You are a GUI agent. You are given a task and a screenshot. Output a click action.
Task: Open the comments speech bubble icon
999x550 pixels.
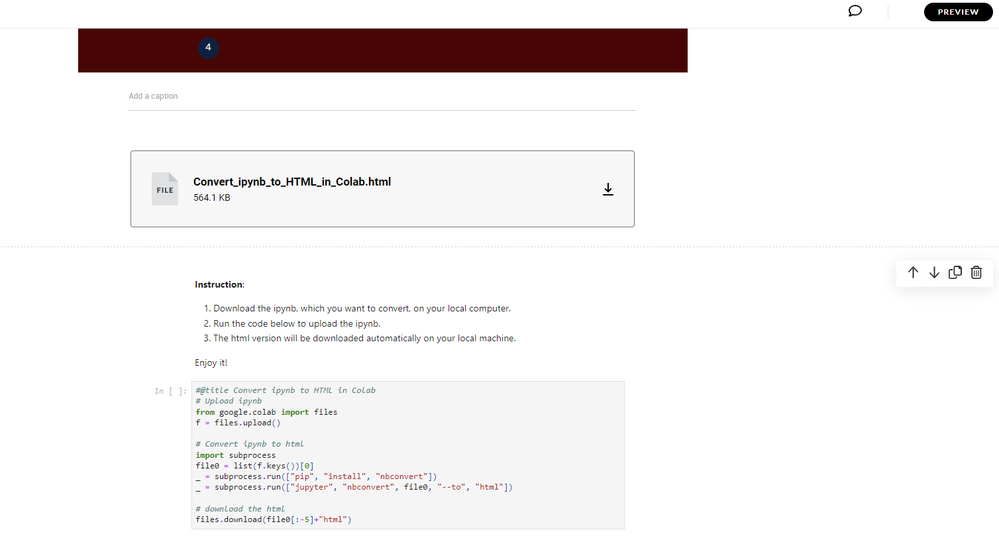pyautogui.click(x=855, y=12)
